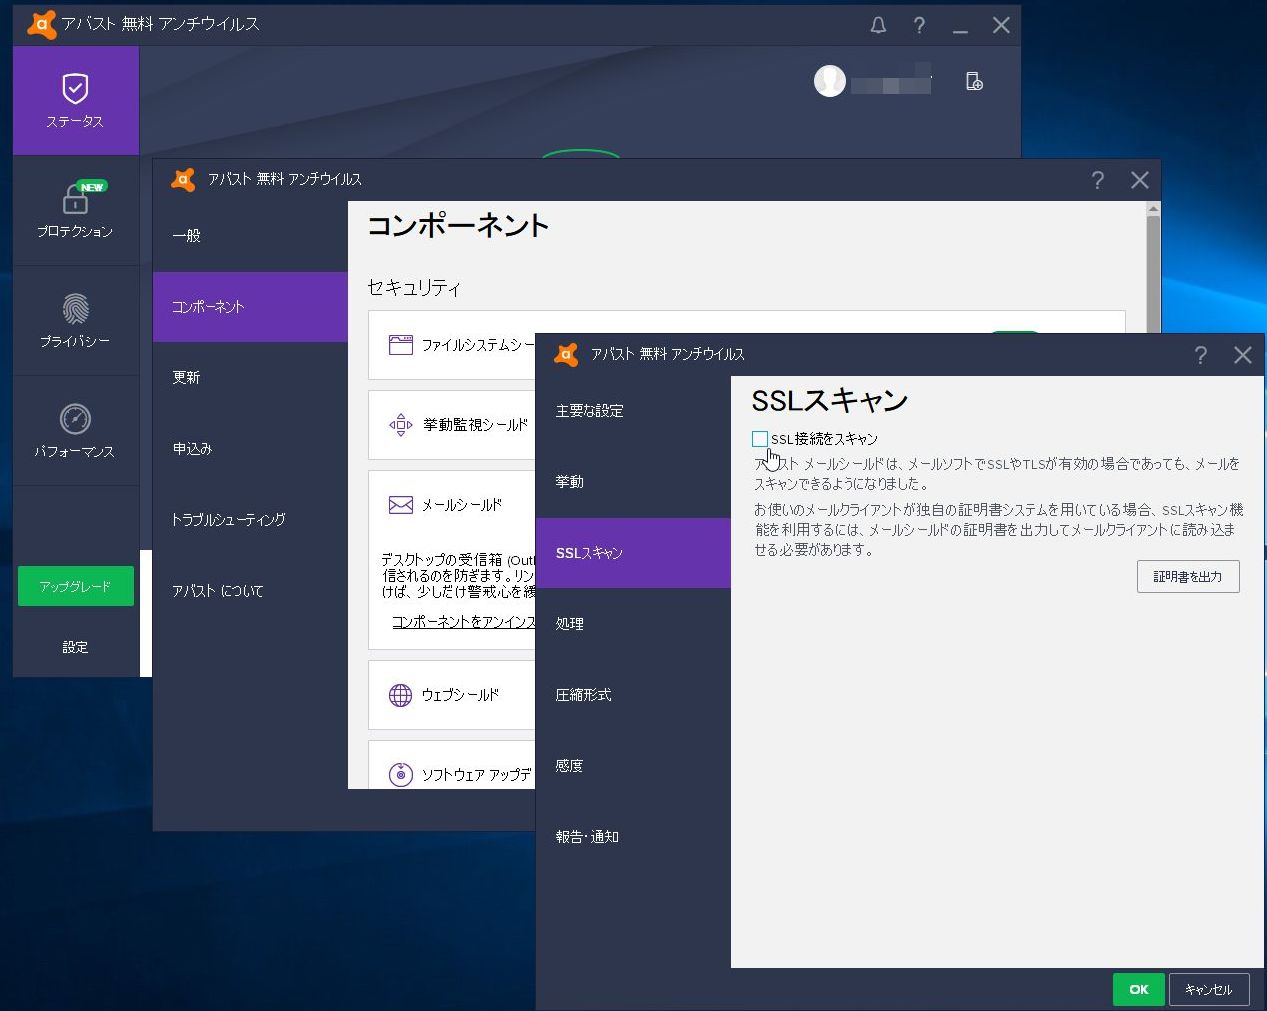Click the ウェブシールド label text
Viewport: 1267px width, 1011px height.
[x=460, y=695]
